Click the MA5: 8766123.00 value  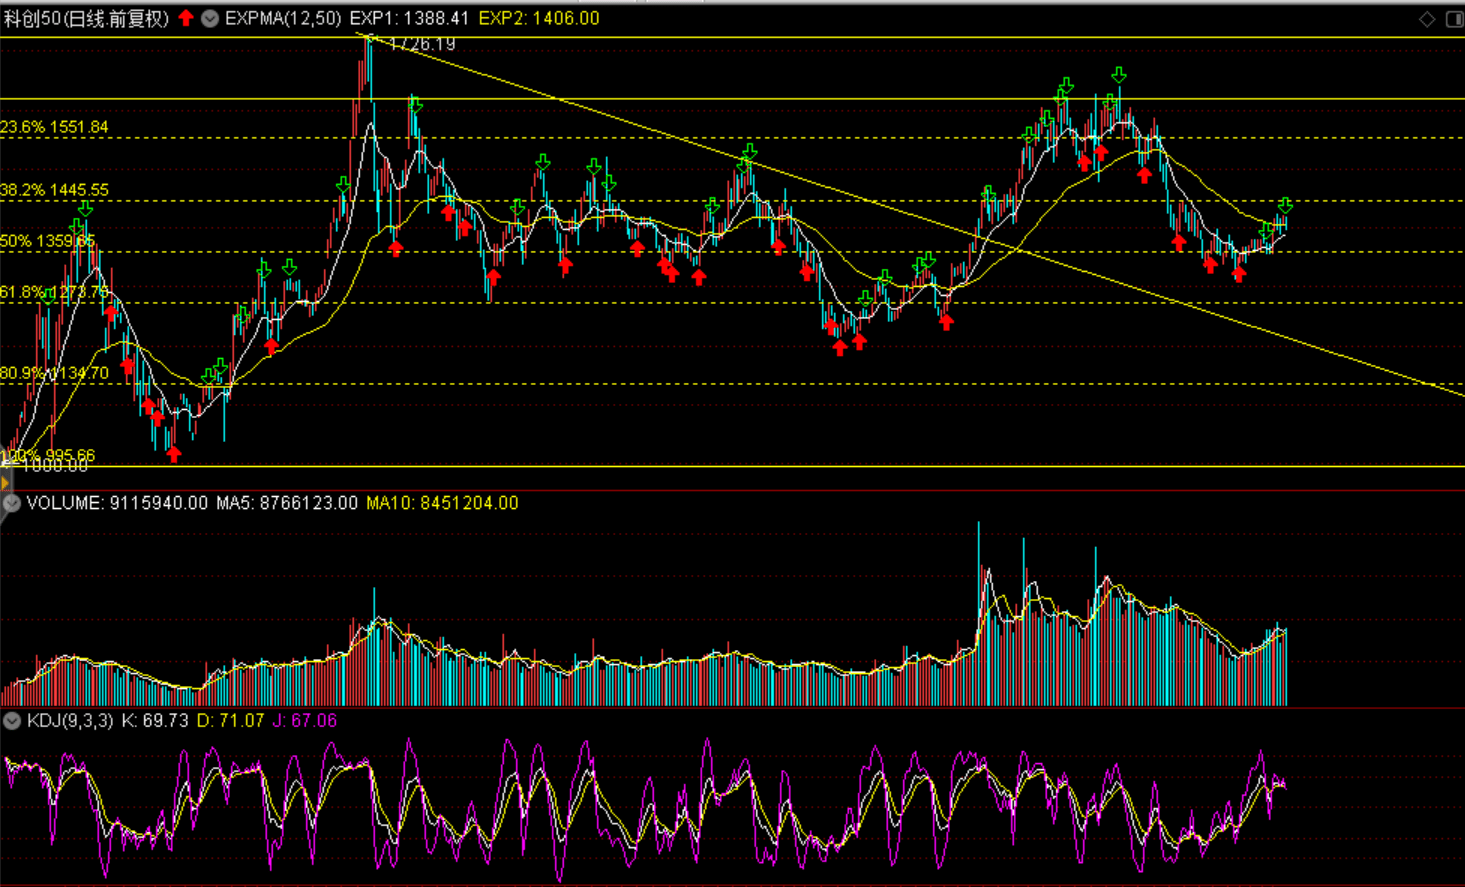[x=287, y=503]
